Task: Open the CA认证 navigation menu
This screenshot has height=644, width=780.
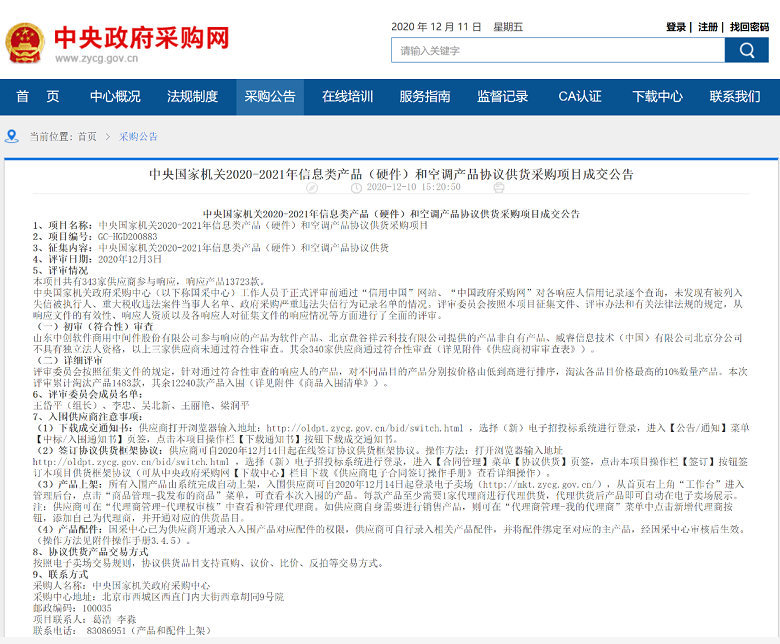Action: tap(580, 97)
